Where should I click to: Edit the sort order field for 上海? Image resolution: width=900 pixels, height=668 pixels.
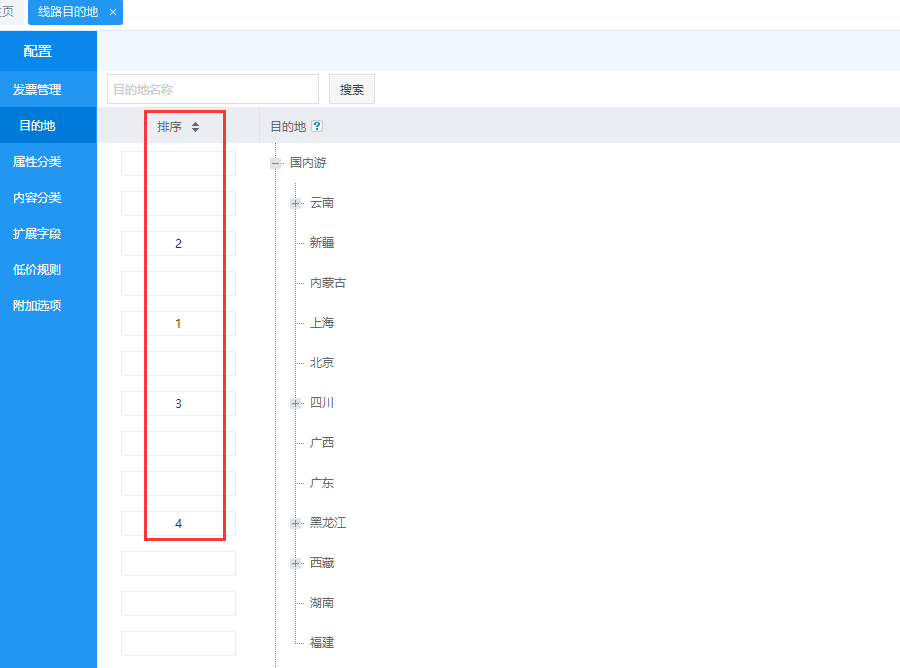(x=178, y=324)
